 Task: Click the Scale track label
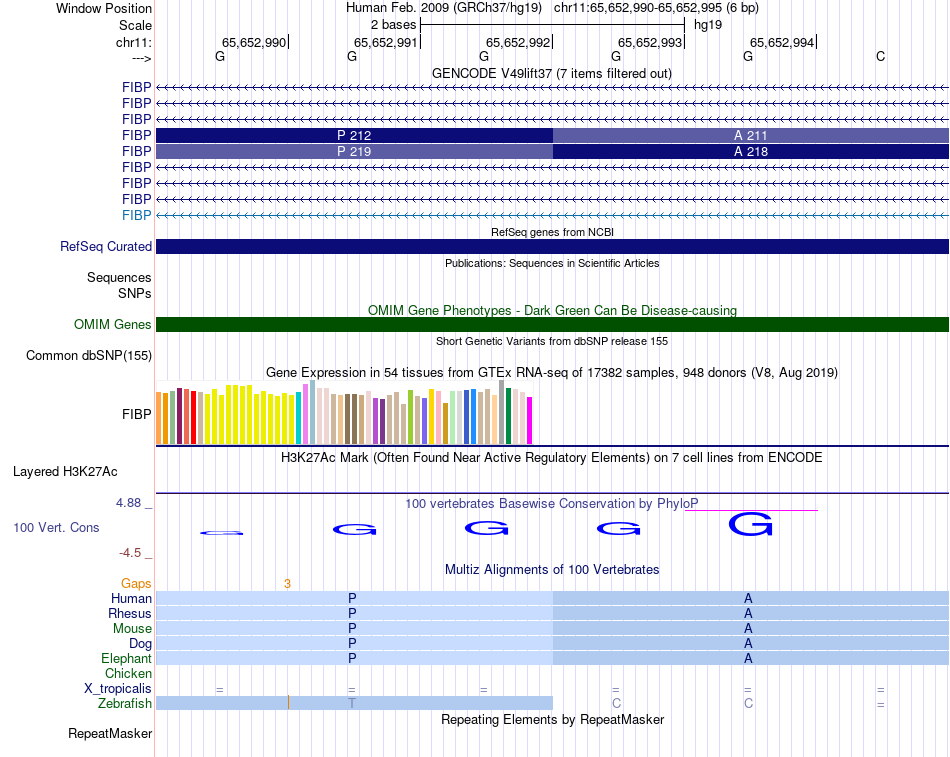tap(135, 25)
